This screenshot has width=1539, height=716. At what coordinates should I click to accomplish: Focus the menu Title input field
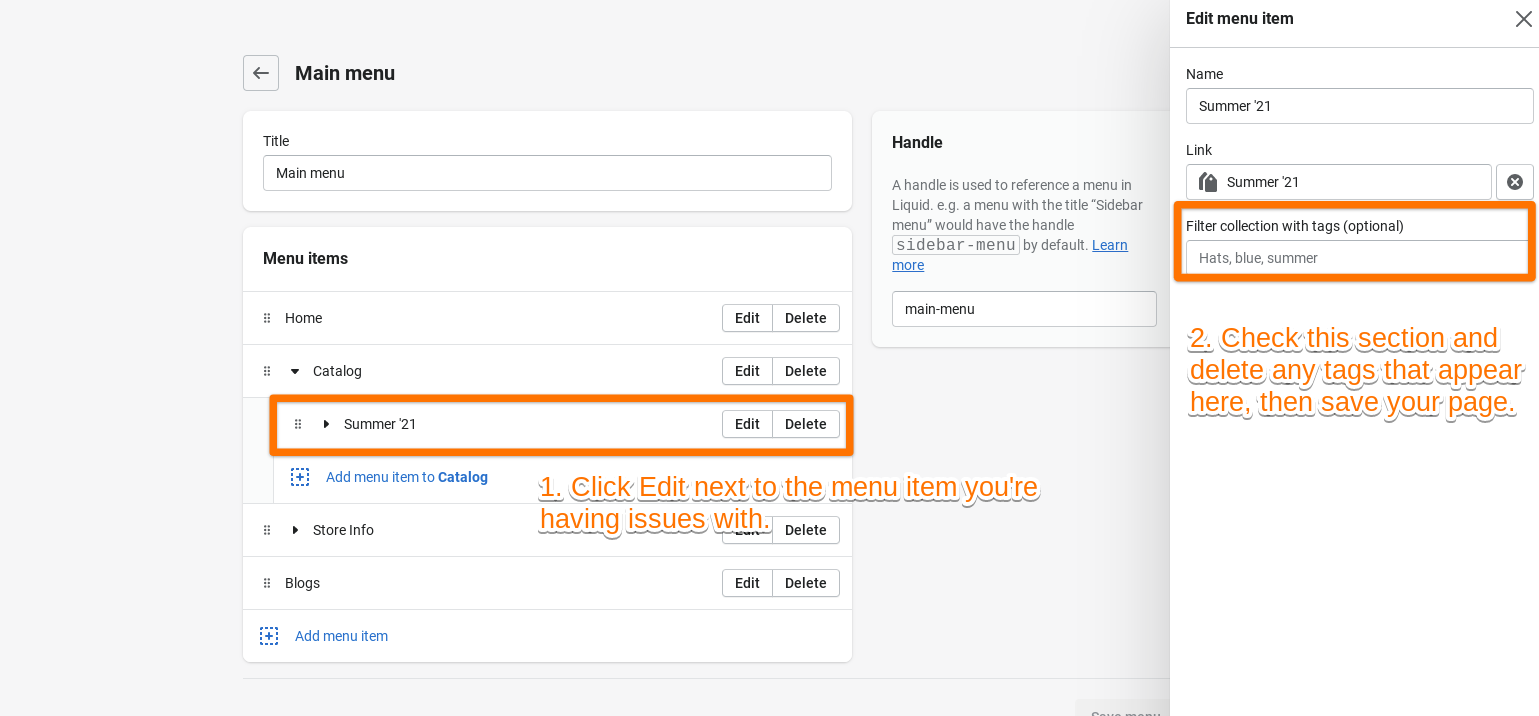pos(547,173)
